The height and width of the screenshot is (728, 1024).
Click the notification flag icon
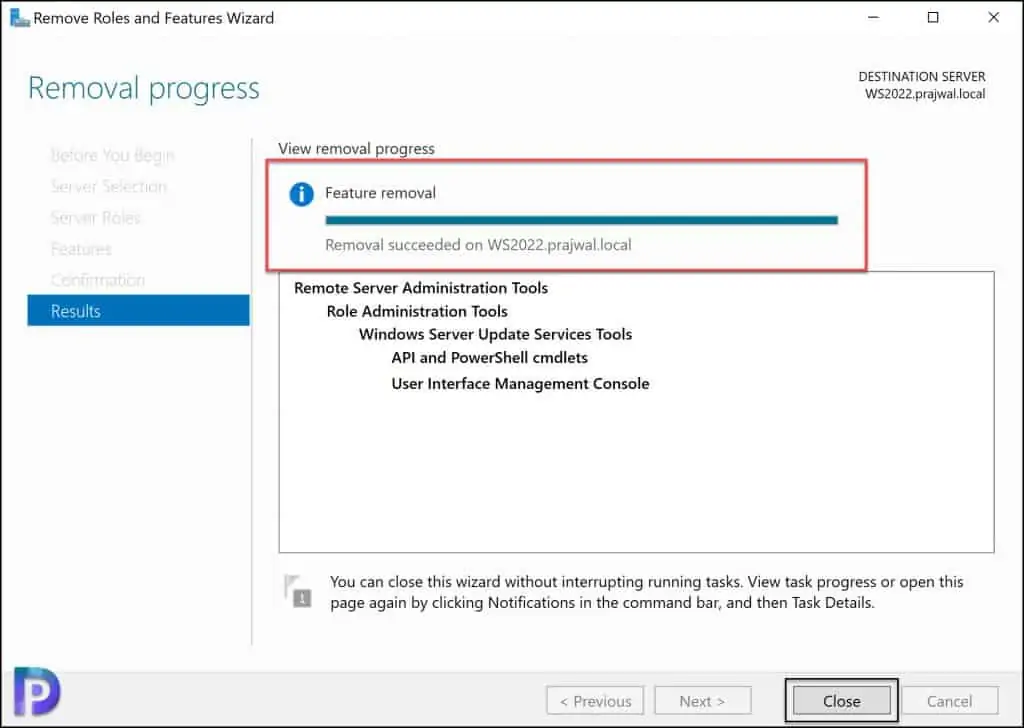point(298,590)
